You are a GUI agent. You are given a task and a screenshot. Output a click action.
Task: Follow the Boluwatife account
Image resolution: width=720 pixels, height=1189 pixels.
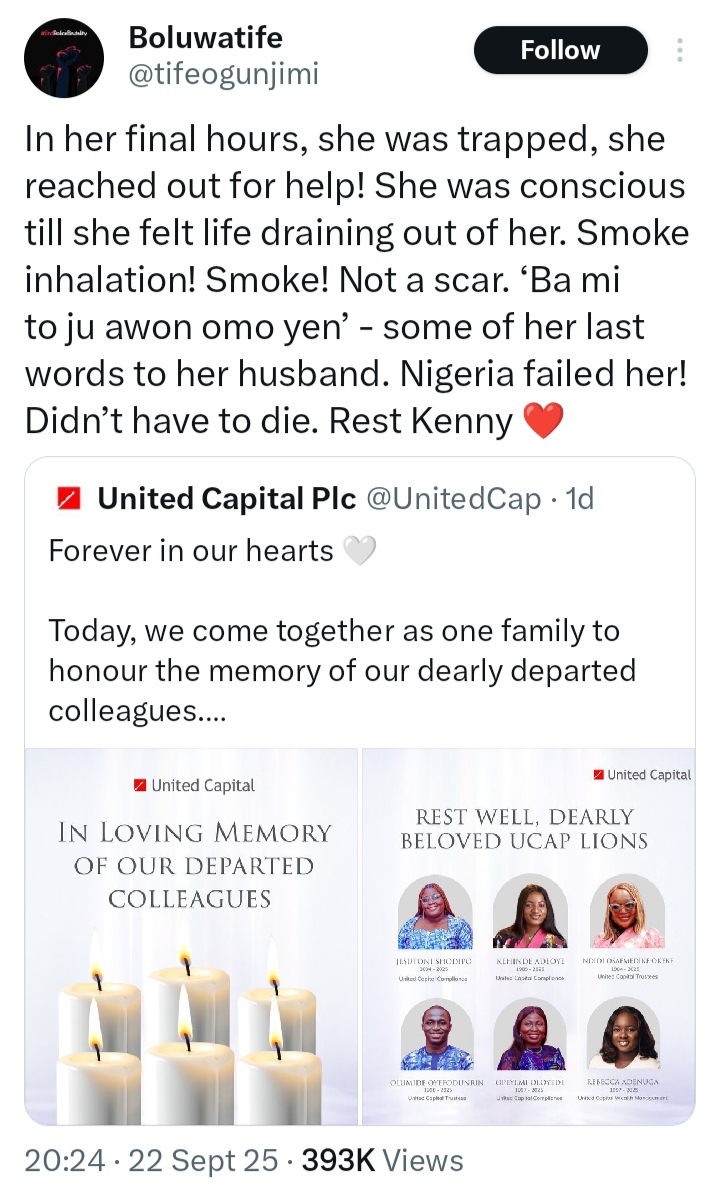560,50
